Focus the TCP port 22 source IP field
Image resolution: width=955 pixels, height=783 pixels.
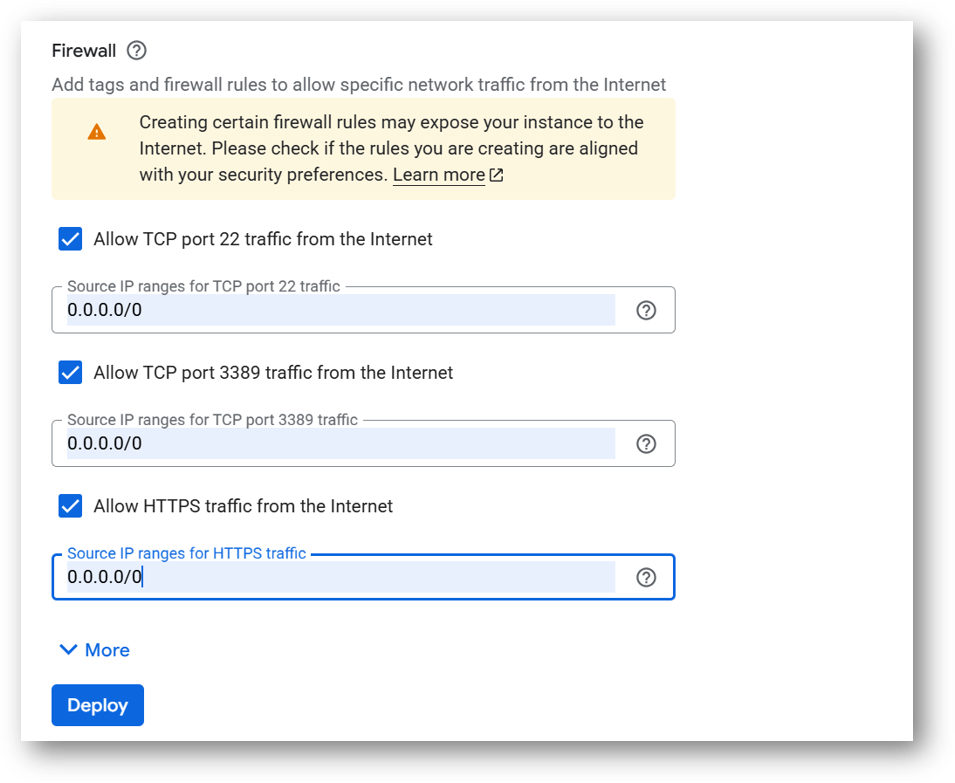(x=340, y=310)
